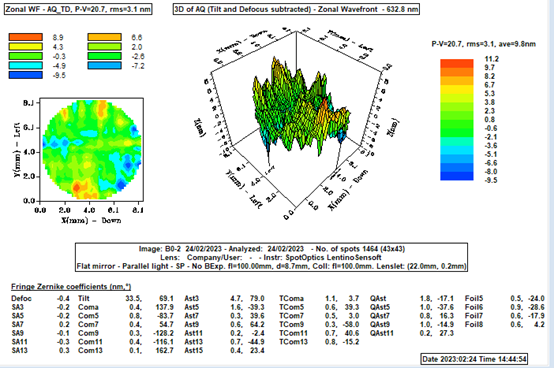Click the vertical color scale bar

click(456, 120)
